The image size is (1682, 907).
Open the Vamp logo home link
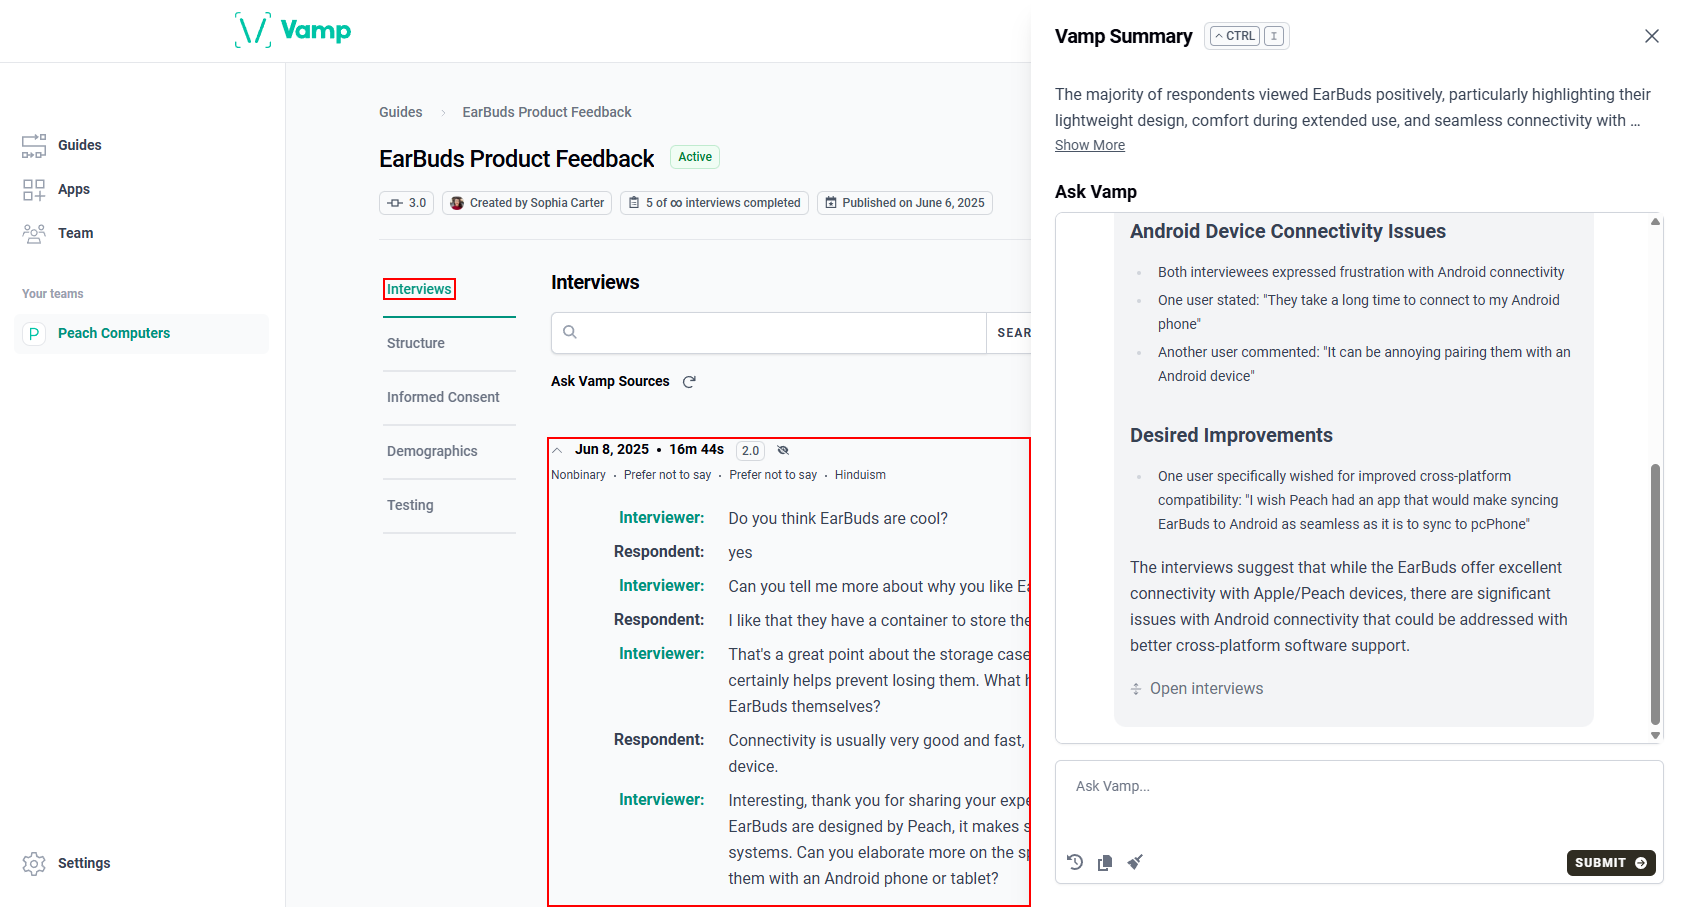coord(293,30)
